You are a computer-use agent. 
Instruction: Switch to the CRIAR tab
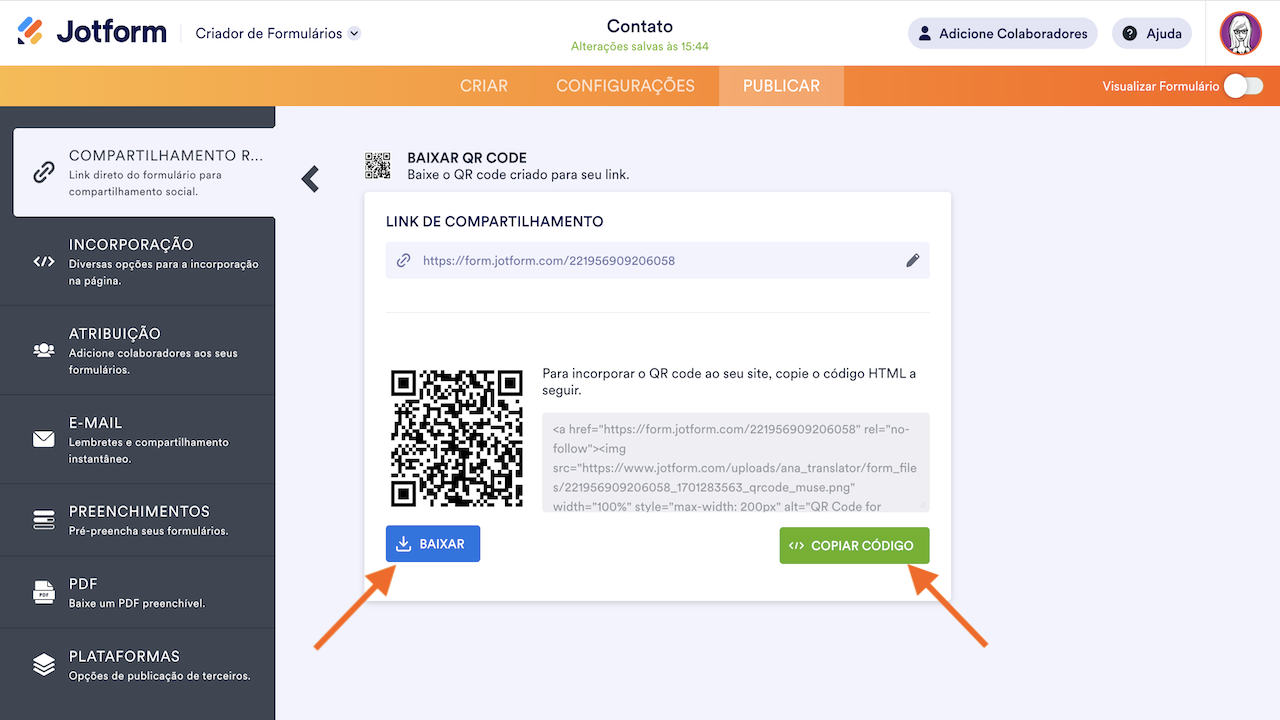pyautogui.click(x=484, y=86)
